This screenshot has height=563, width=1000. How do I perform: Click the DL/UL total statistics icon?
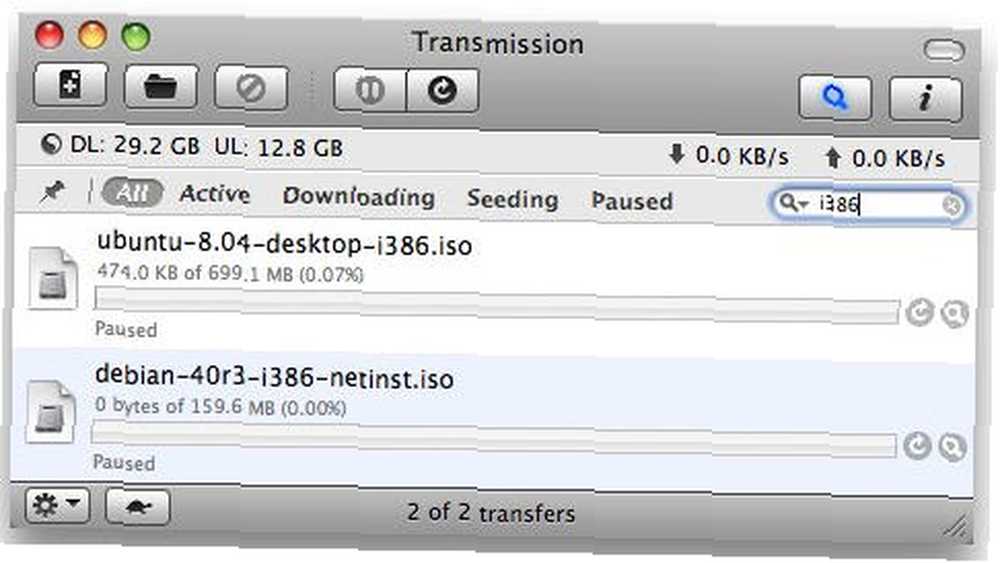[x=50, y=144]
